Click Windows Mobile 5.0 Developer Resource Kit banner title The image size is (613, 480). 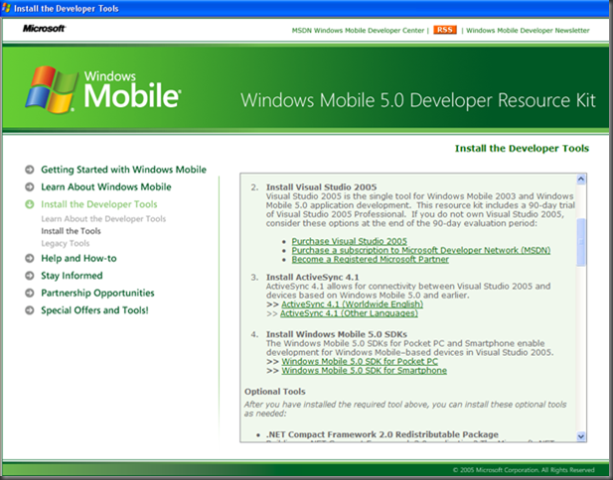click(x=418, y=100)
